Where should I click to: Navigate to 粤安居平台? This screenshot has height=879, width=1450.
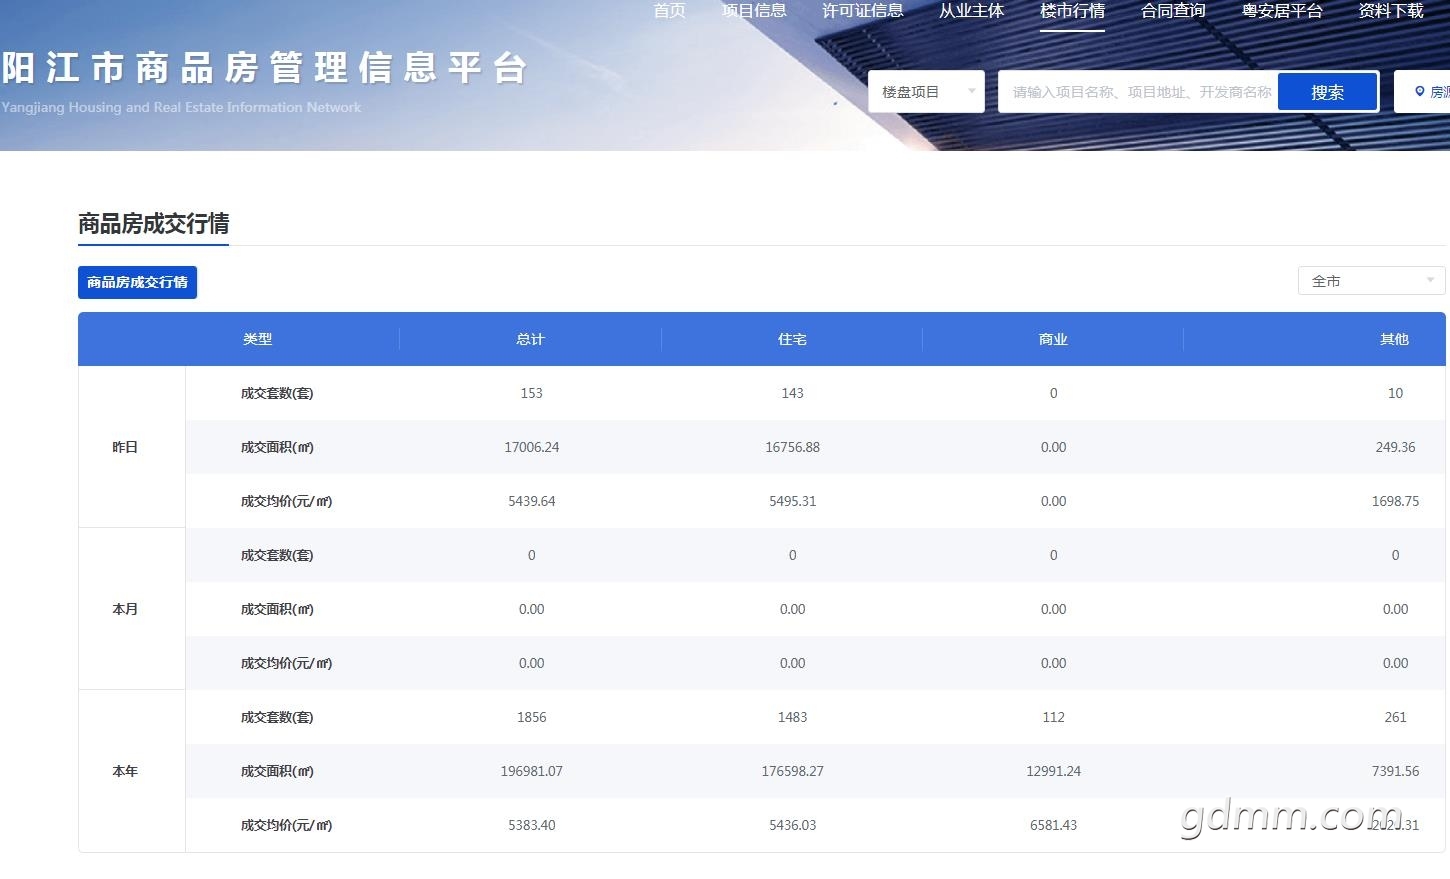pos(1282,11)
